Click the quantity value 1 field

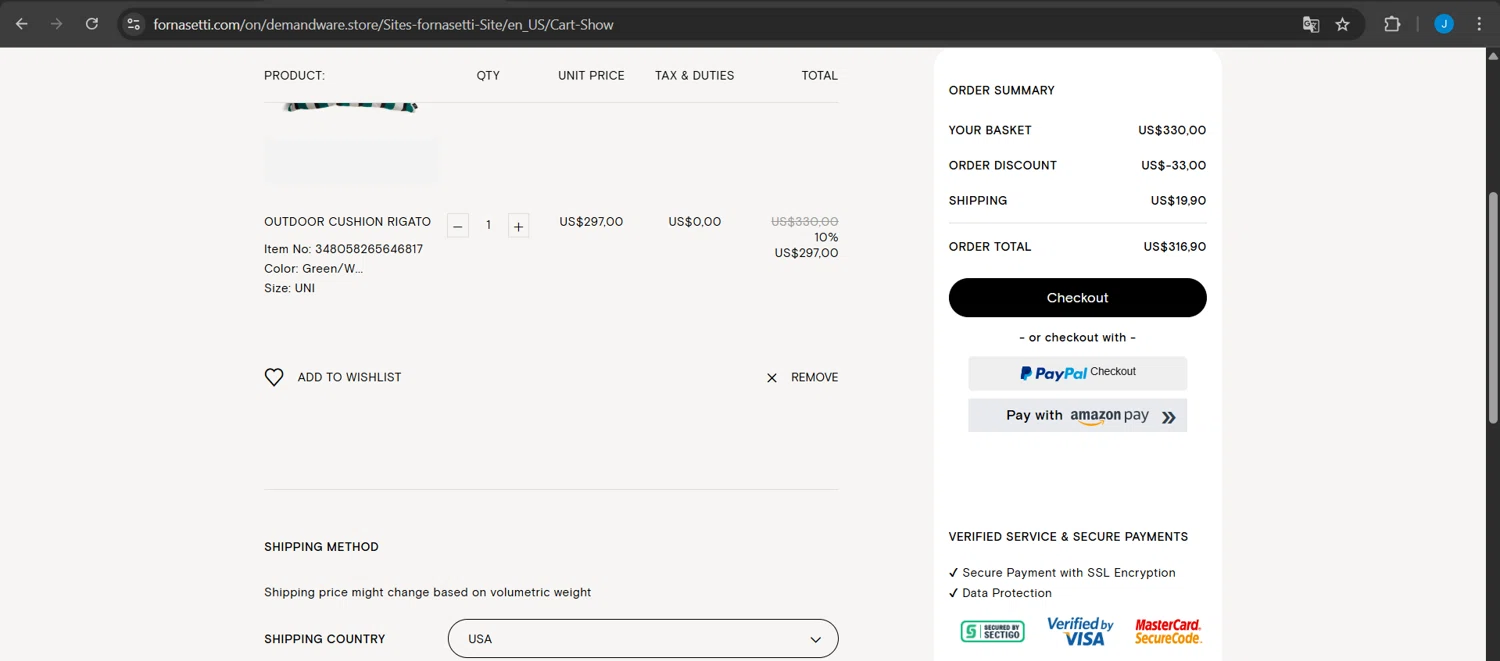[488, 226]
